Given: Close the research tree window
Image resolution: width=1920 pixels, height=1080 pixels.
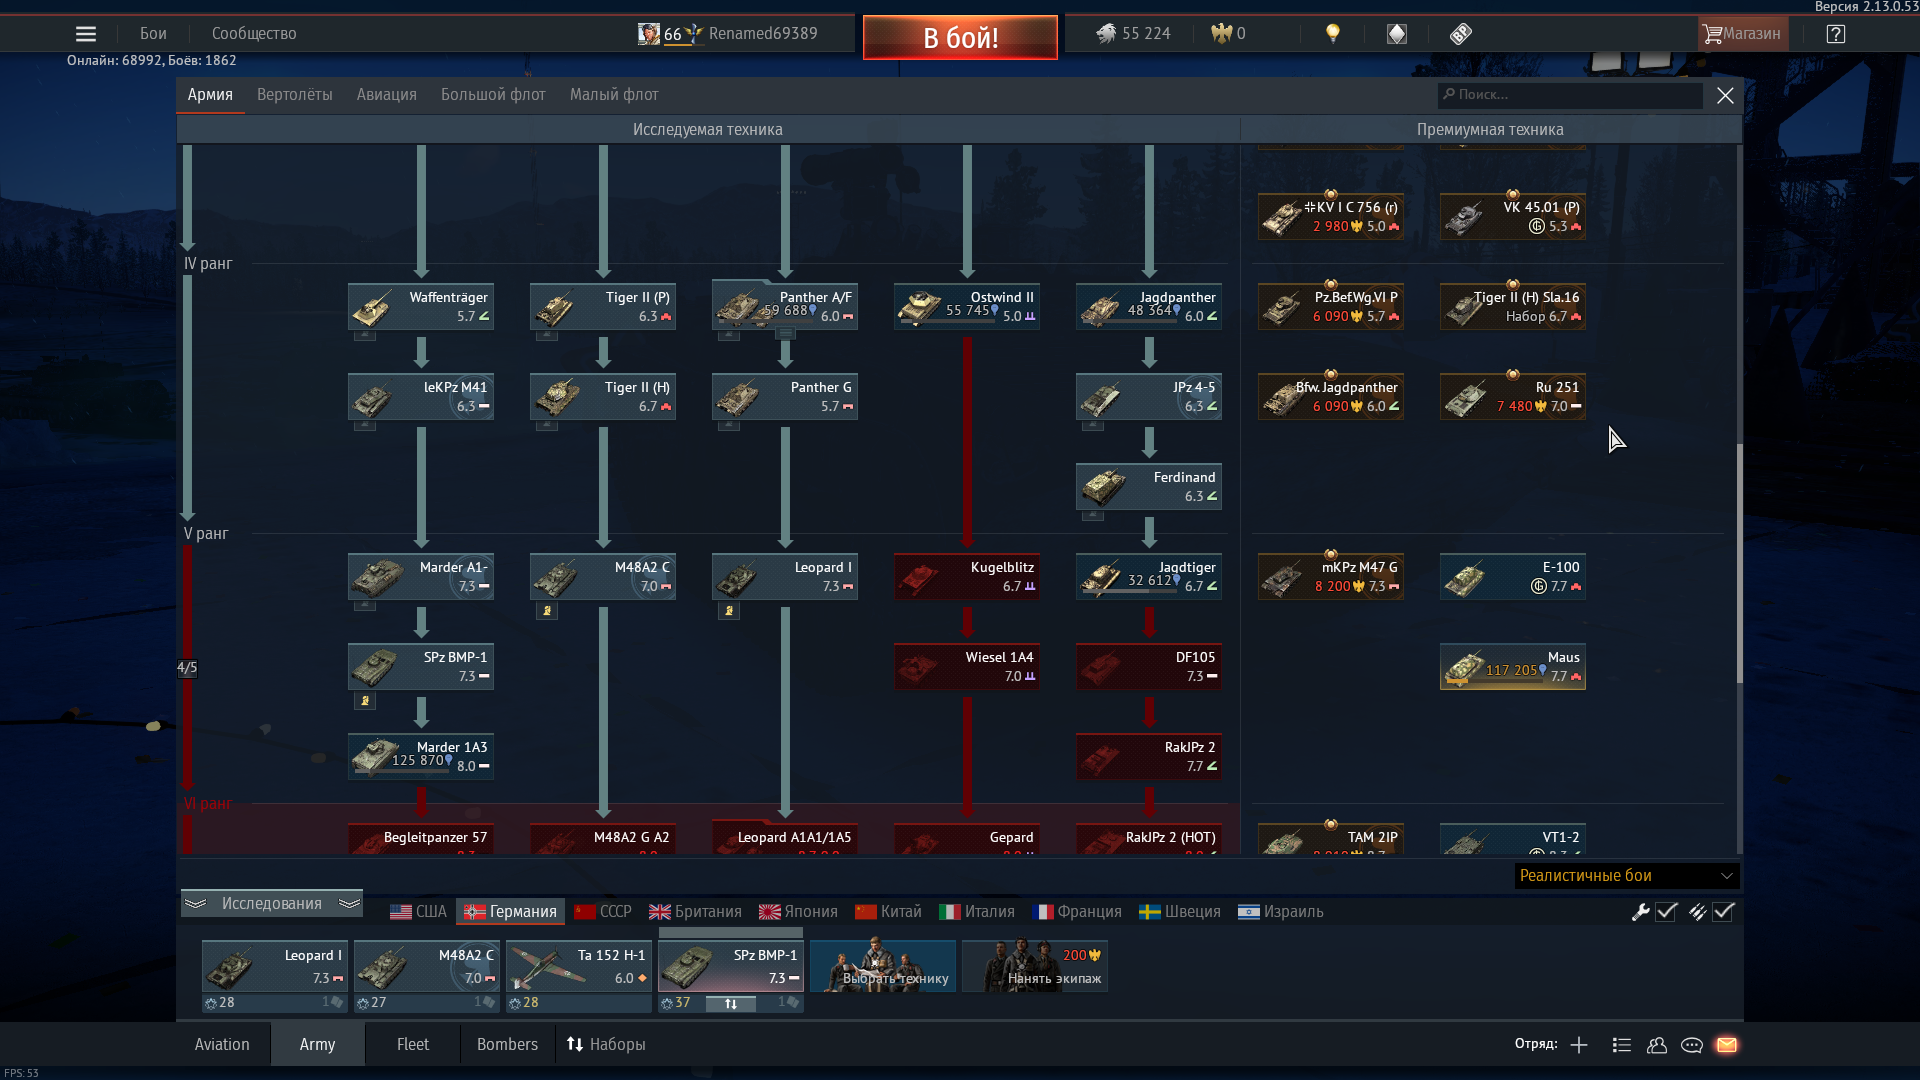Looking at the screenshot, I should [x=1725, y=95].
